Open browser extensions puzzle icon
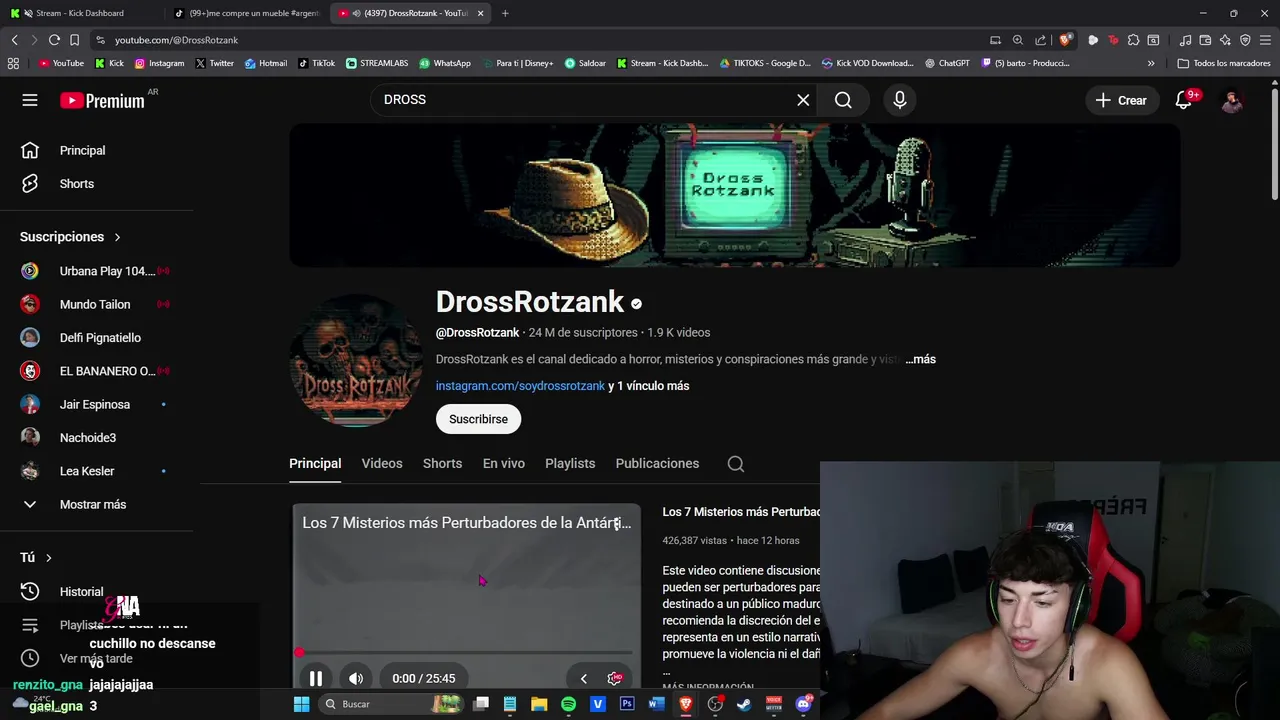This screenshot has height=720, width=1280. (1133, 40)
